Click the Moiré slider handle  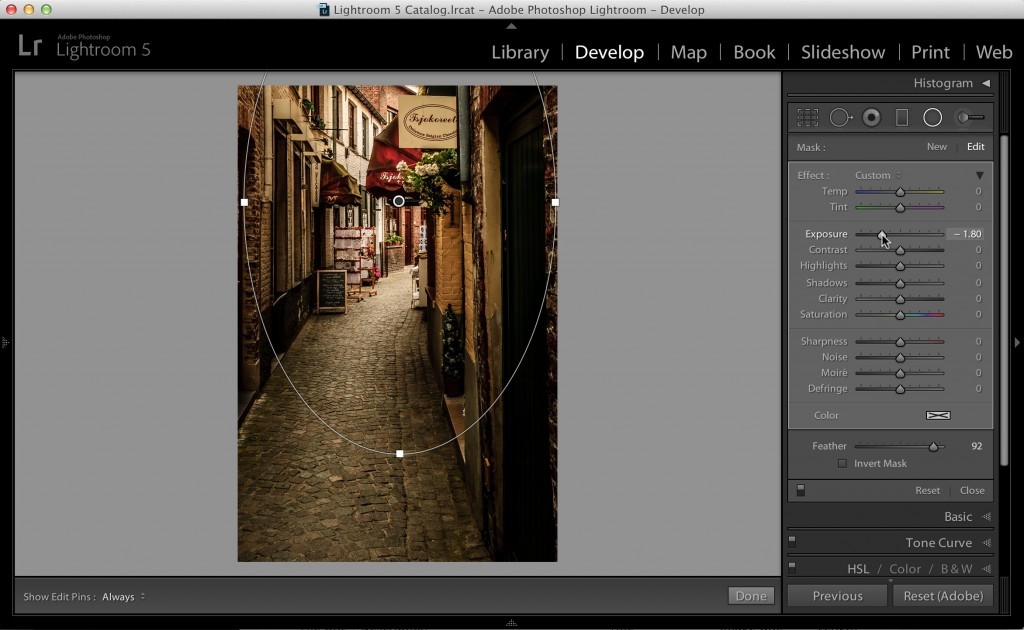[900, 373]
